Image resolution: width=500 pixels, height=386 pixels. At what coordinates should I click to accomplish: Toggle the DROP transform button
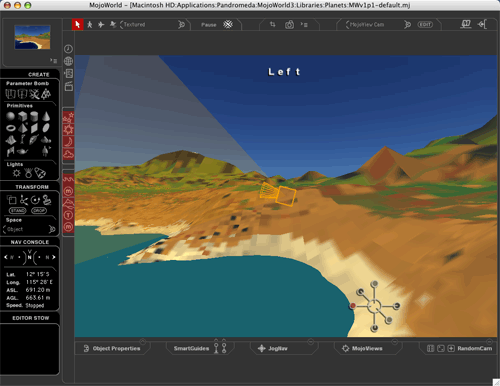point(39,211)
